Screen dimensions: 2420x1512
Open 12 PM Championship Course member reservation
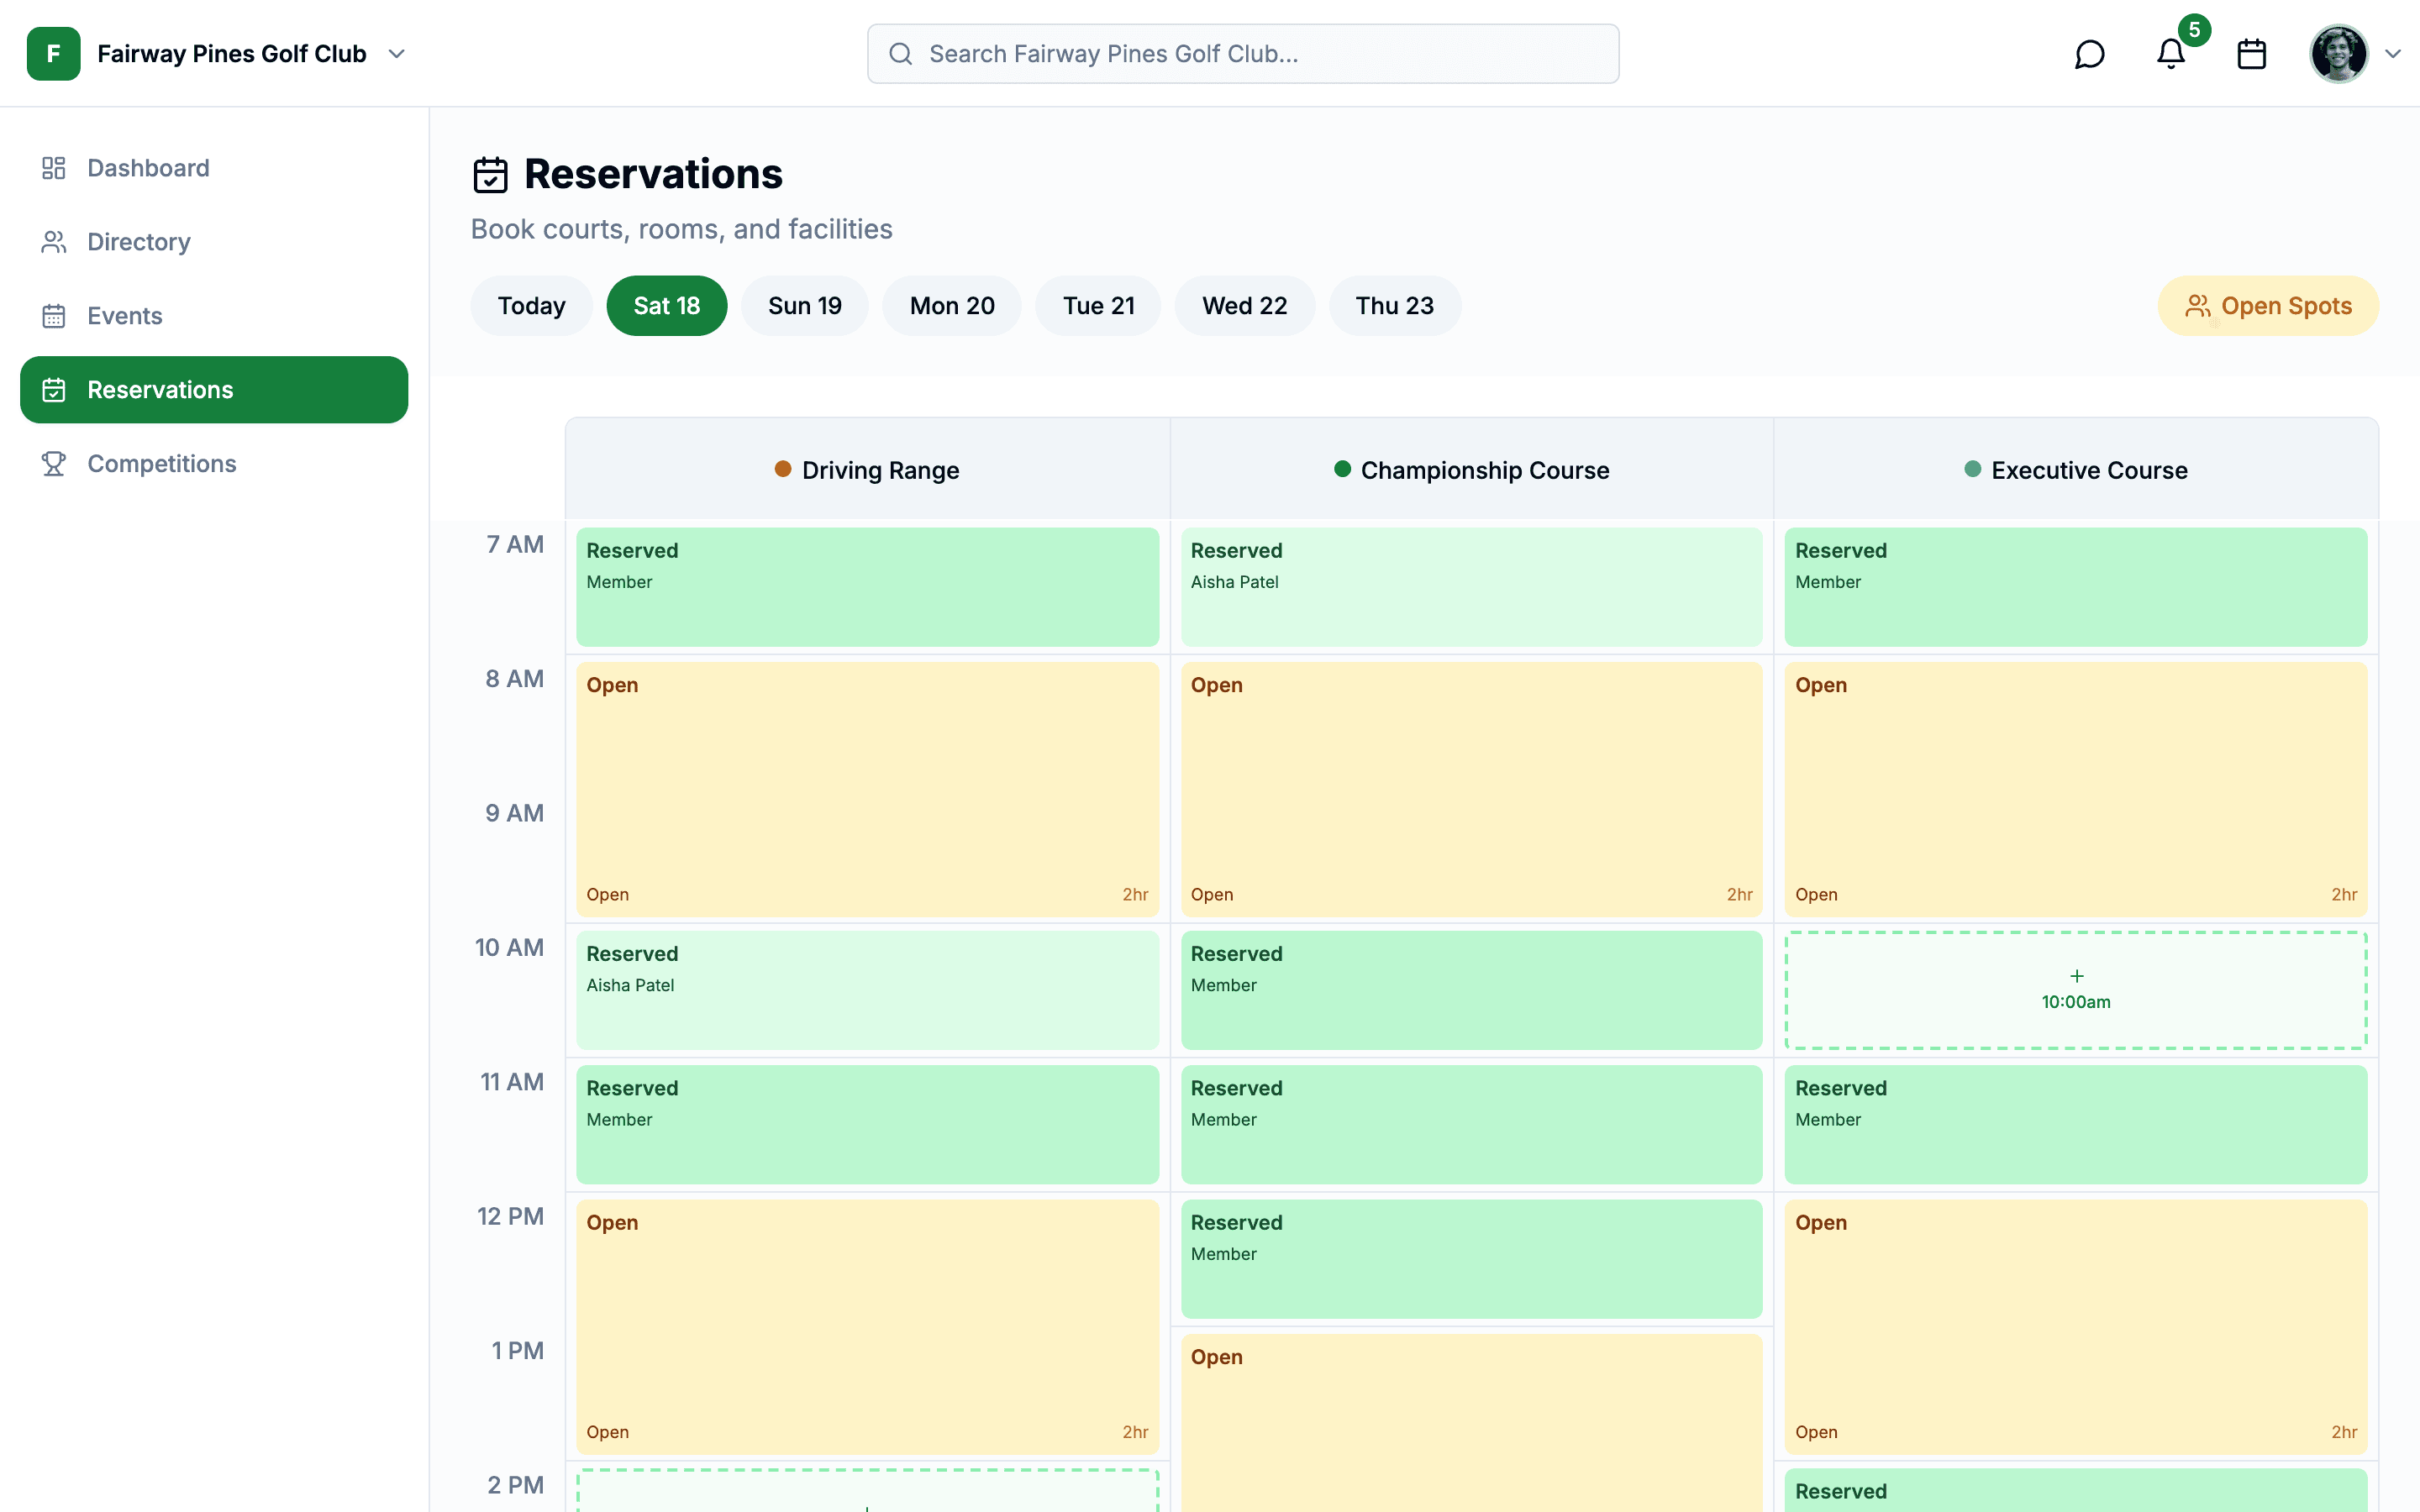point(1471,1259)
